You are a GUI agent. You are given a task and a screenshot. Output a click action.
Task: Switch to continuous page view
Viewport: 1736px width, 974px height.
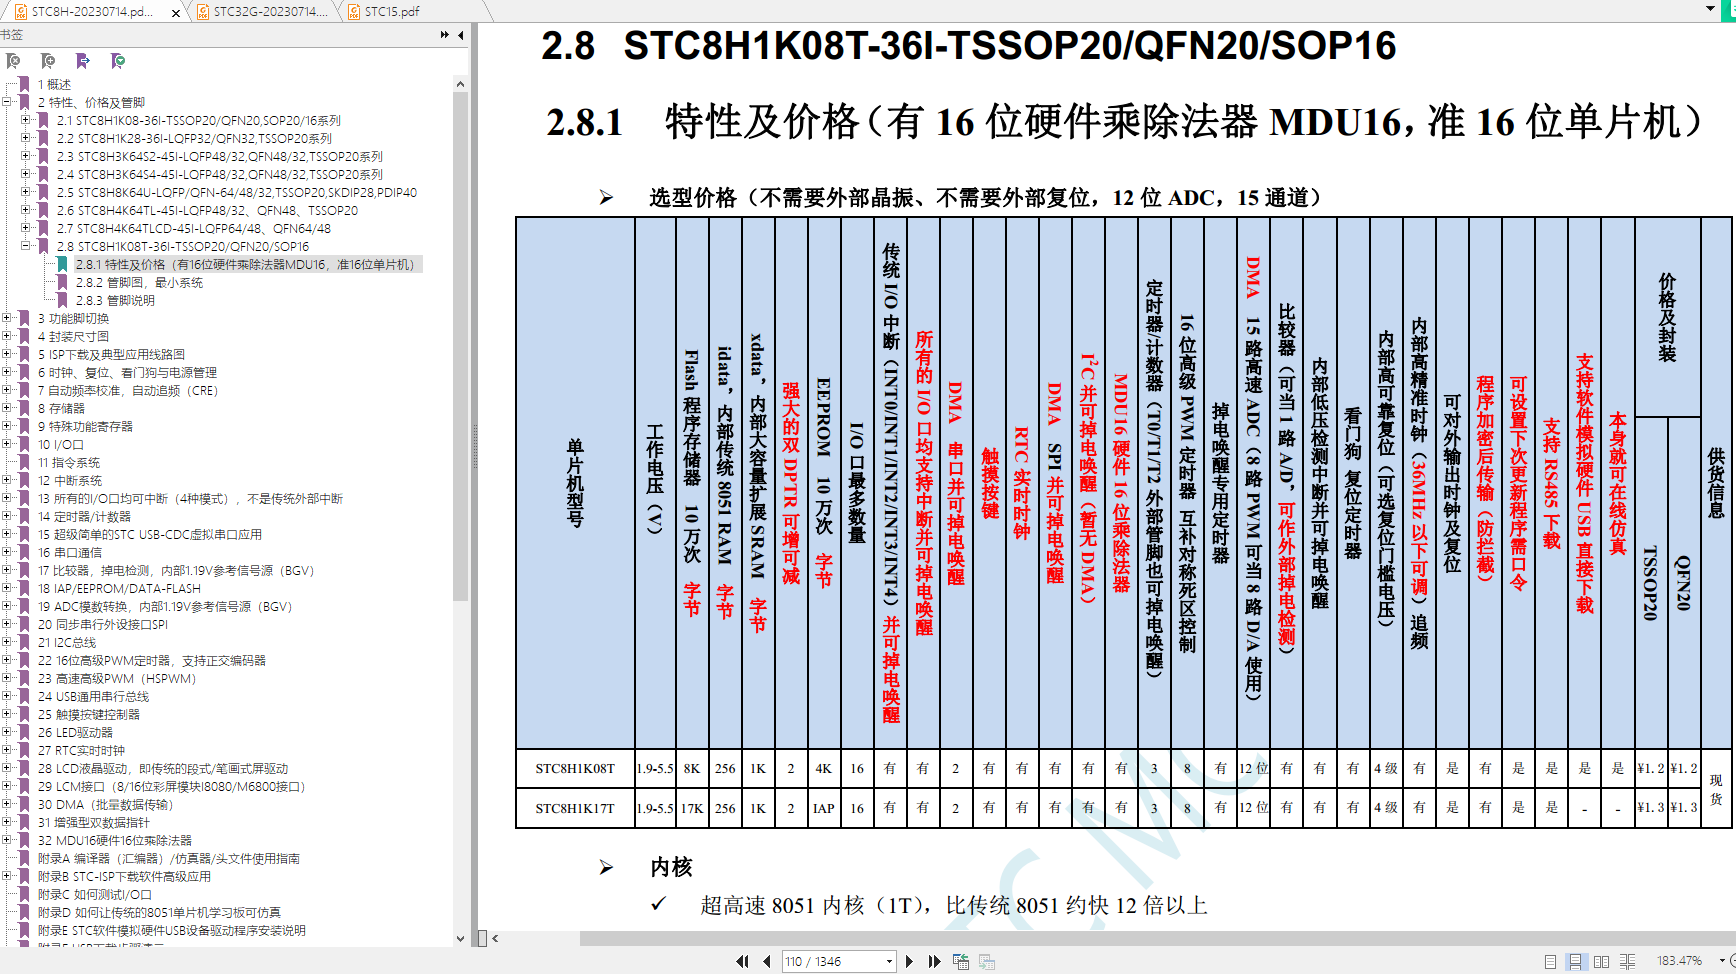pos(1576,961)
